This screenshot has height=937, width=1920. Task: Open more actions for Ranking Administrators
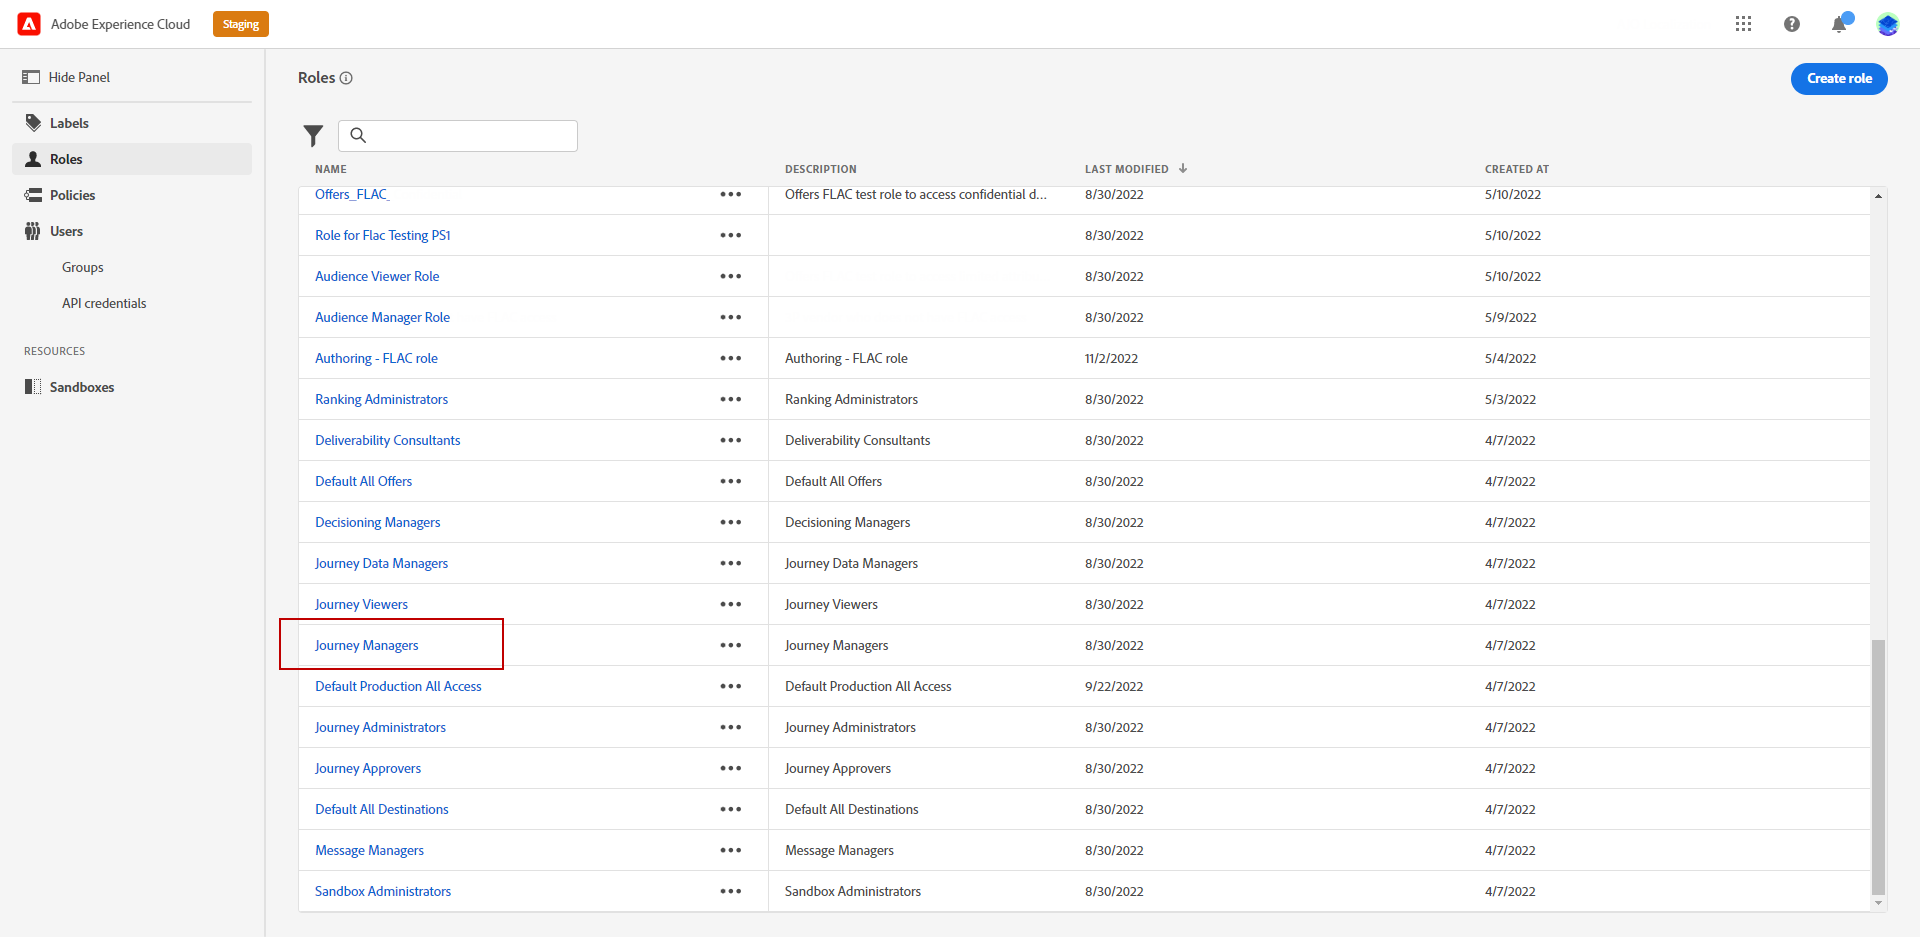click(731, 399)
